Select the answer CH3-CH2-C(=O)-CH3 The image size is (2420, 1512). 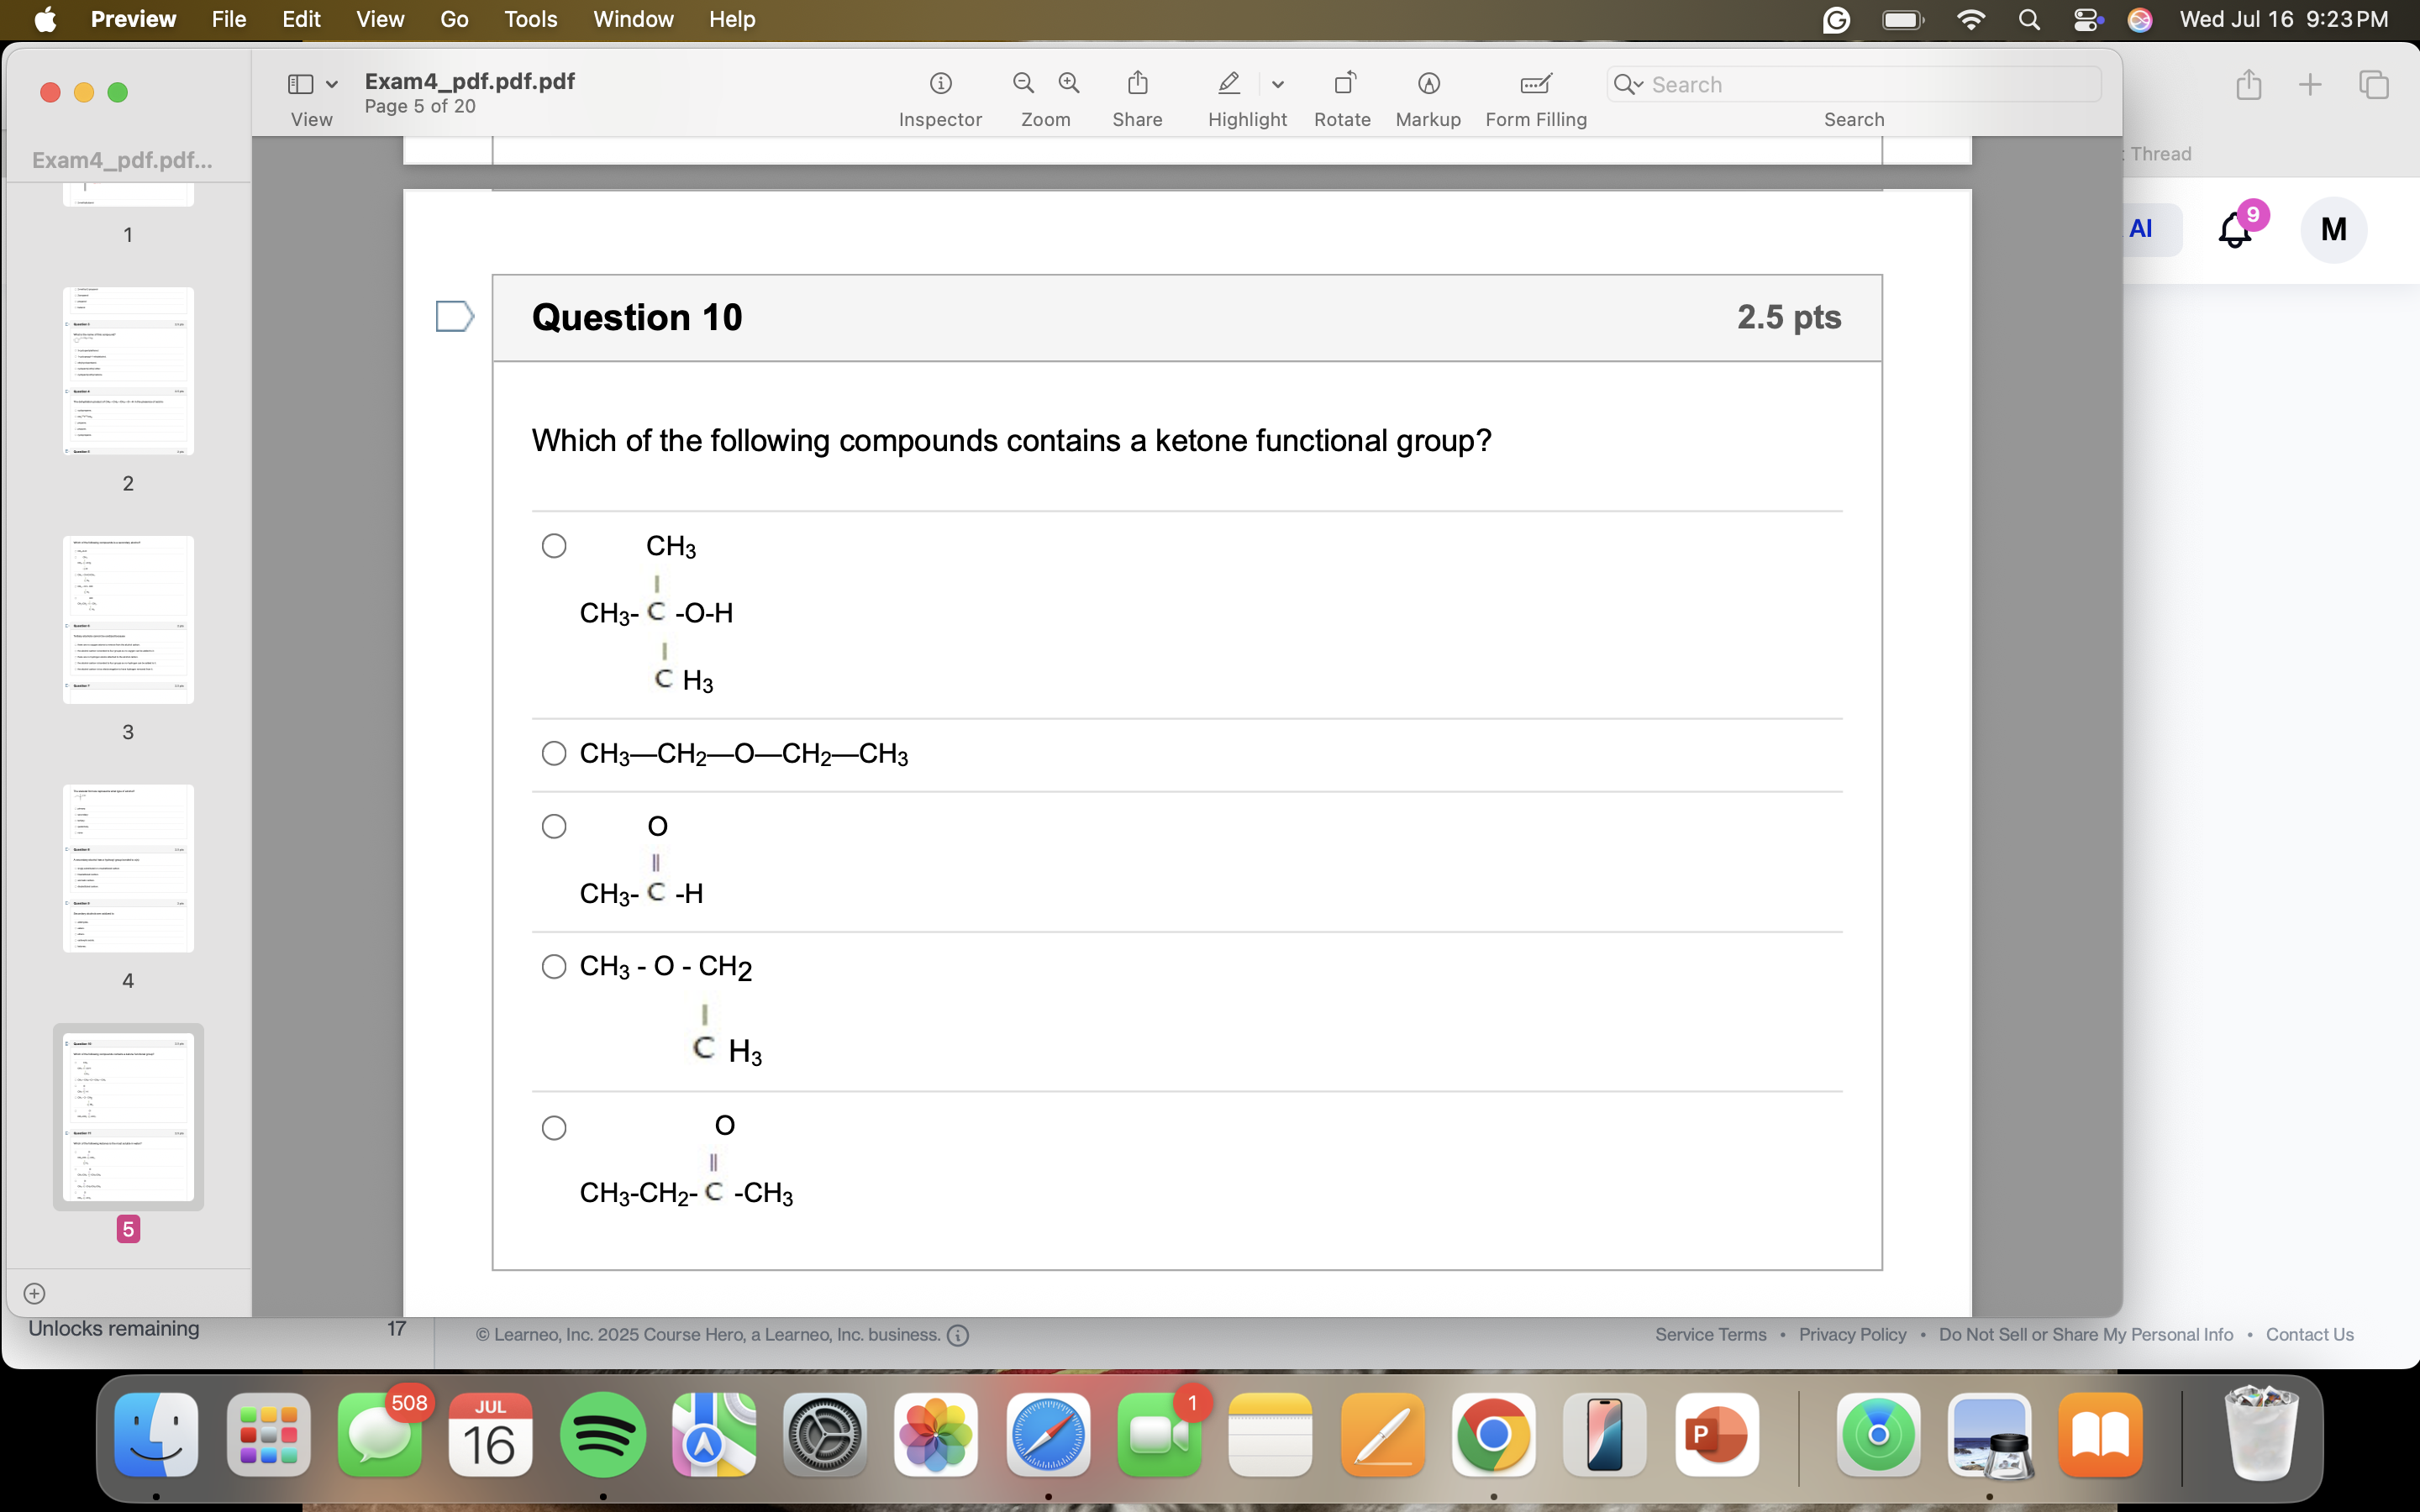554,1126
